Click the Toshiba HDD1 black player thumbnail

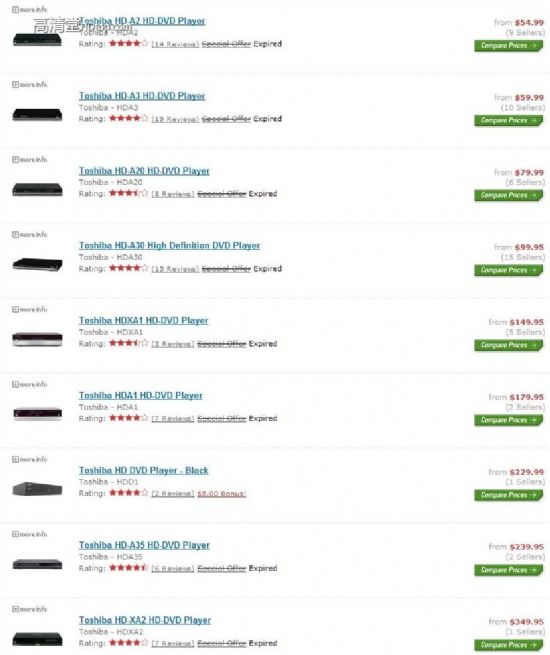pyautogui.click(x=37, y=489)
